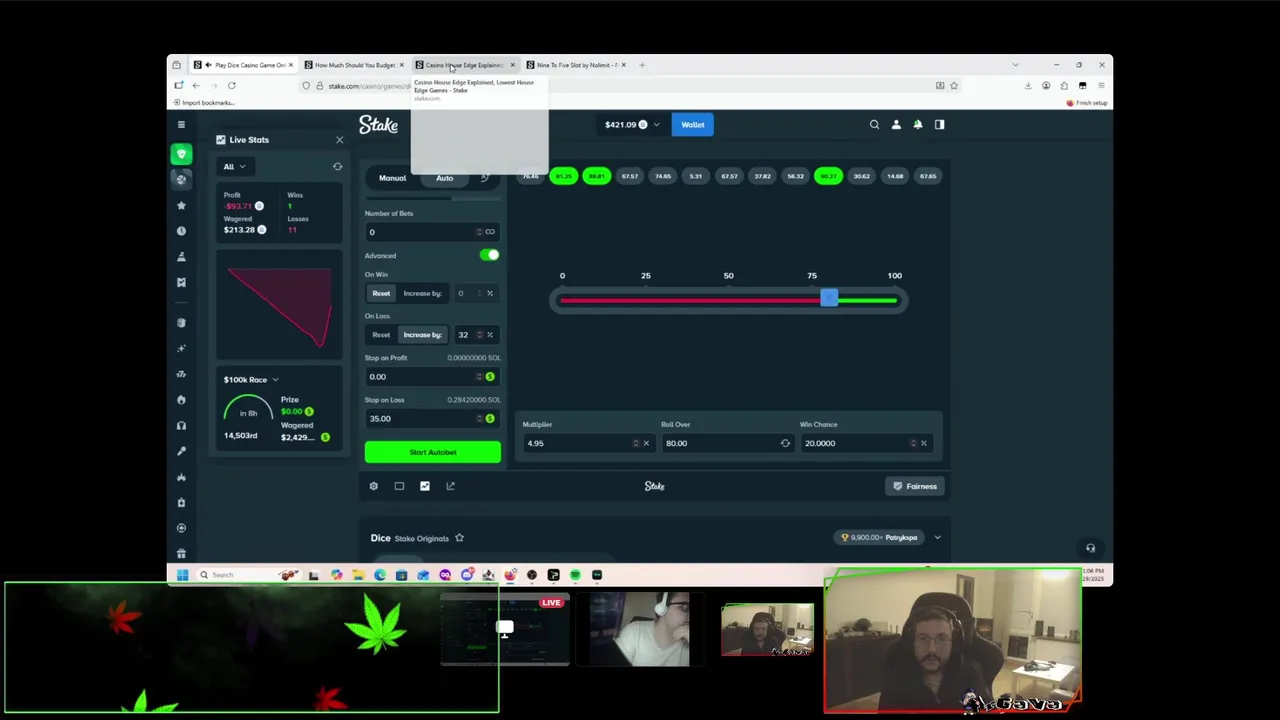
Task: Bookmark this page with star icon
Action: 954,86
